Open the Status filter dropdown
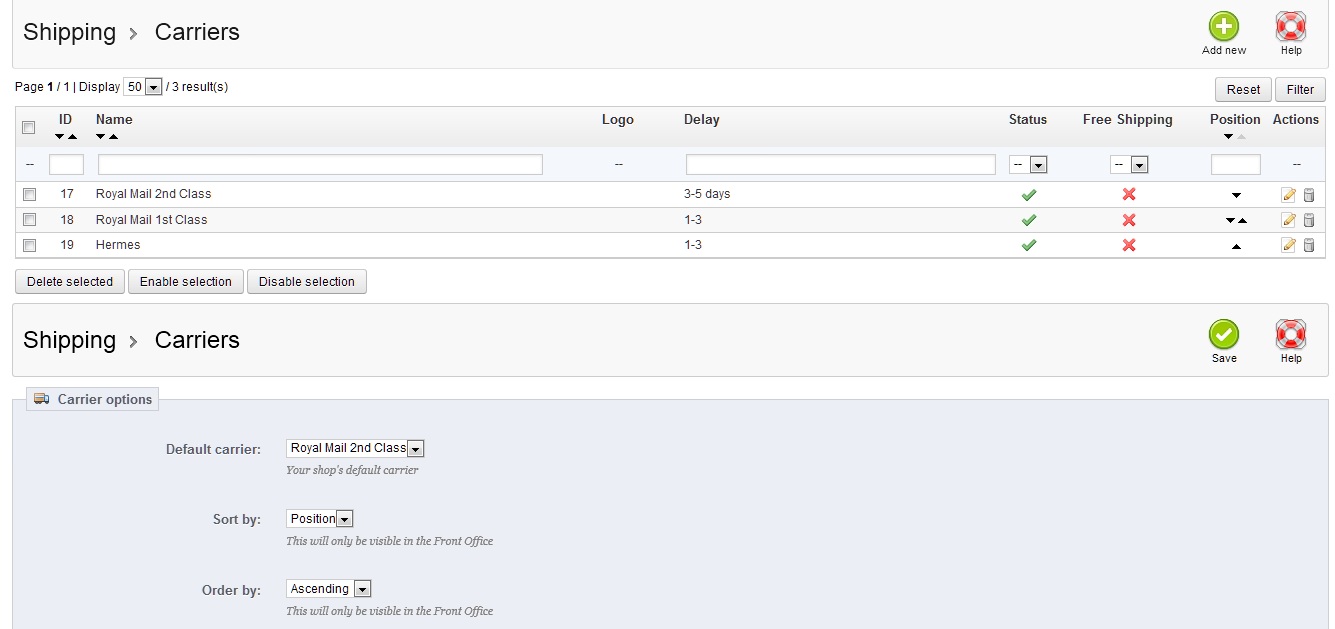Viewport: 1335px width, 629px height. tap(1028, 164)
